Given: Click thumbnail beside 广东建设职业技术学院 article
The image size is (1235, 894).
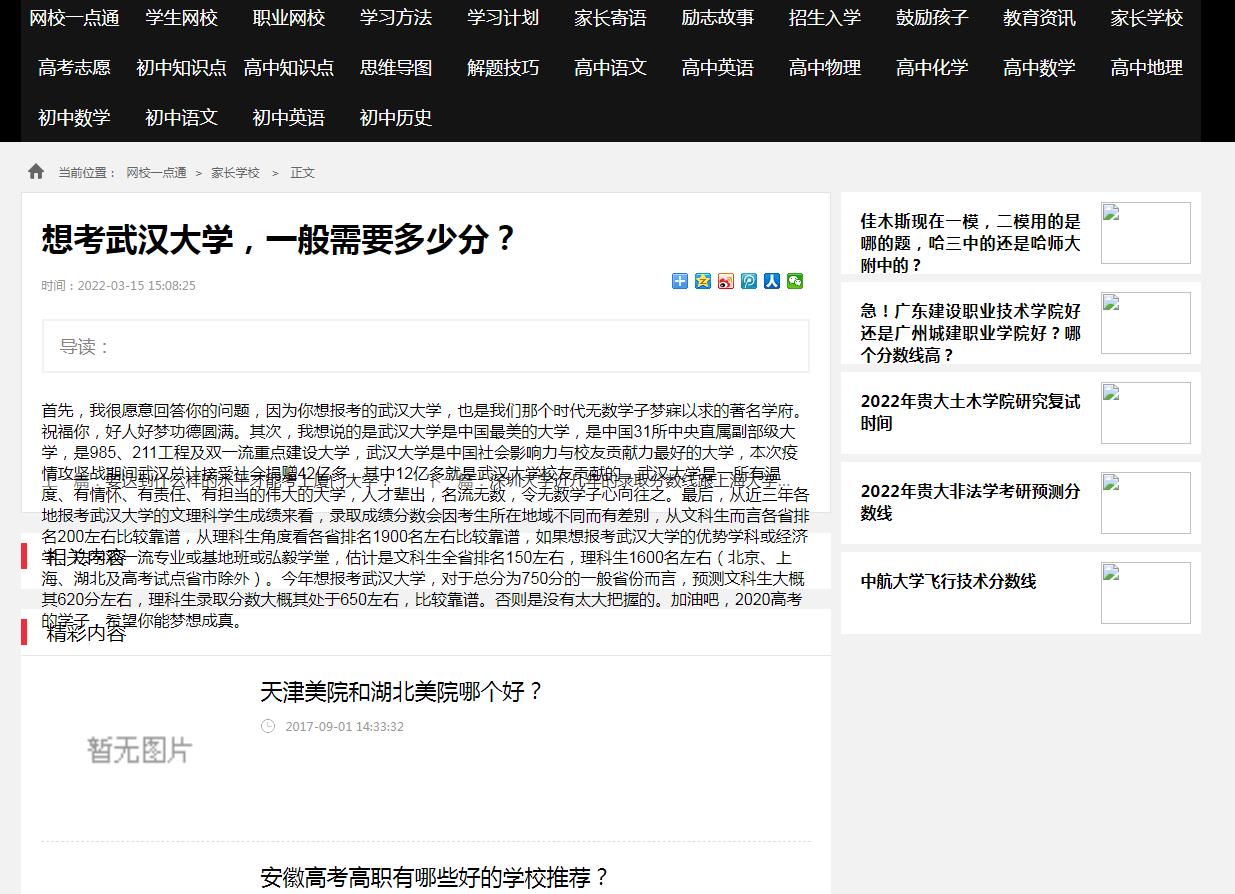Looking at the screenshot, I should coord(1146,323).
